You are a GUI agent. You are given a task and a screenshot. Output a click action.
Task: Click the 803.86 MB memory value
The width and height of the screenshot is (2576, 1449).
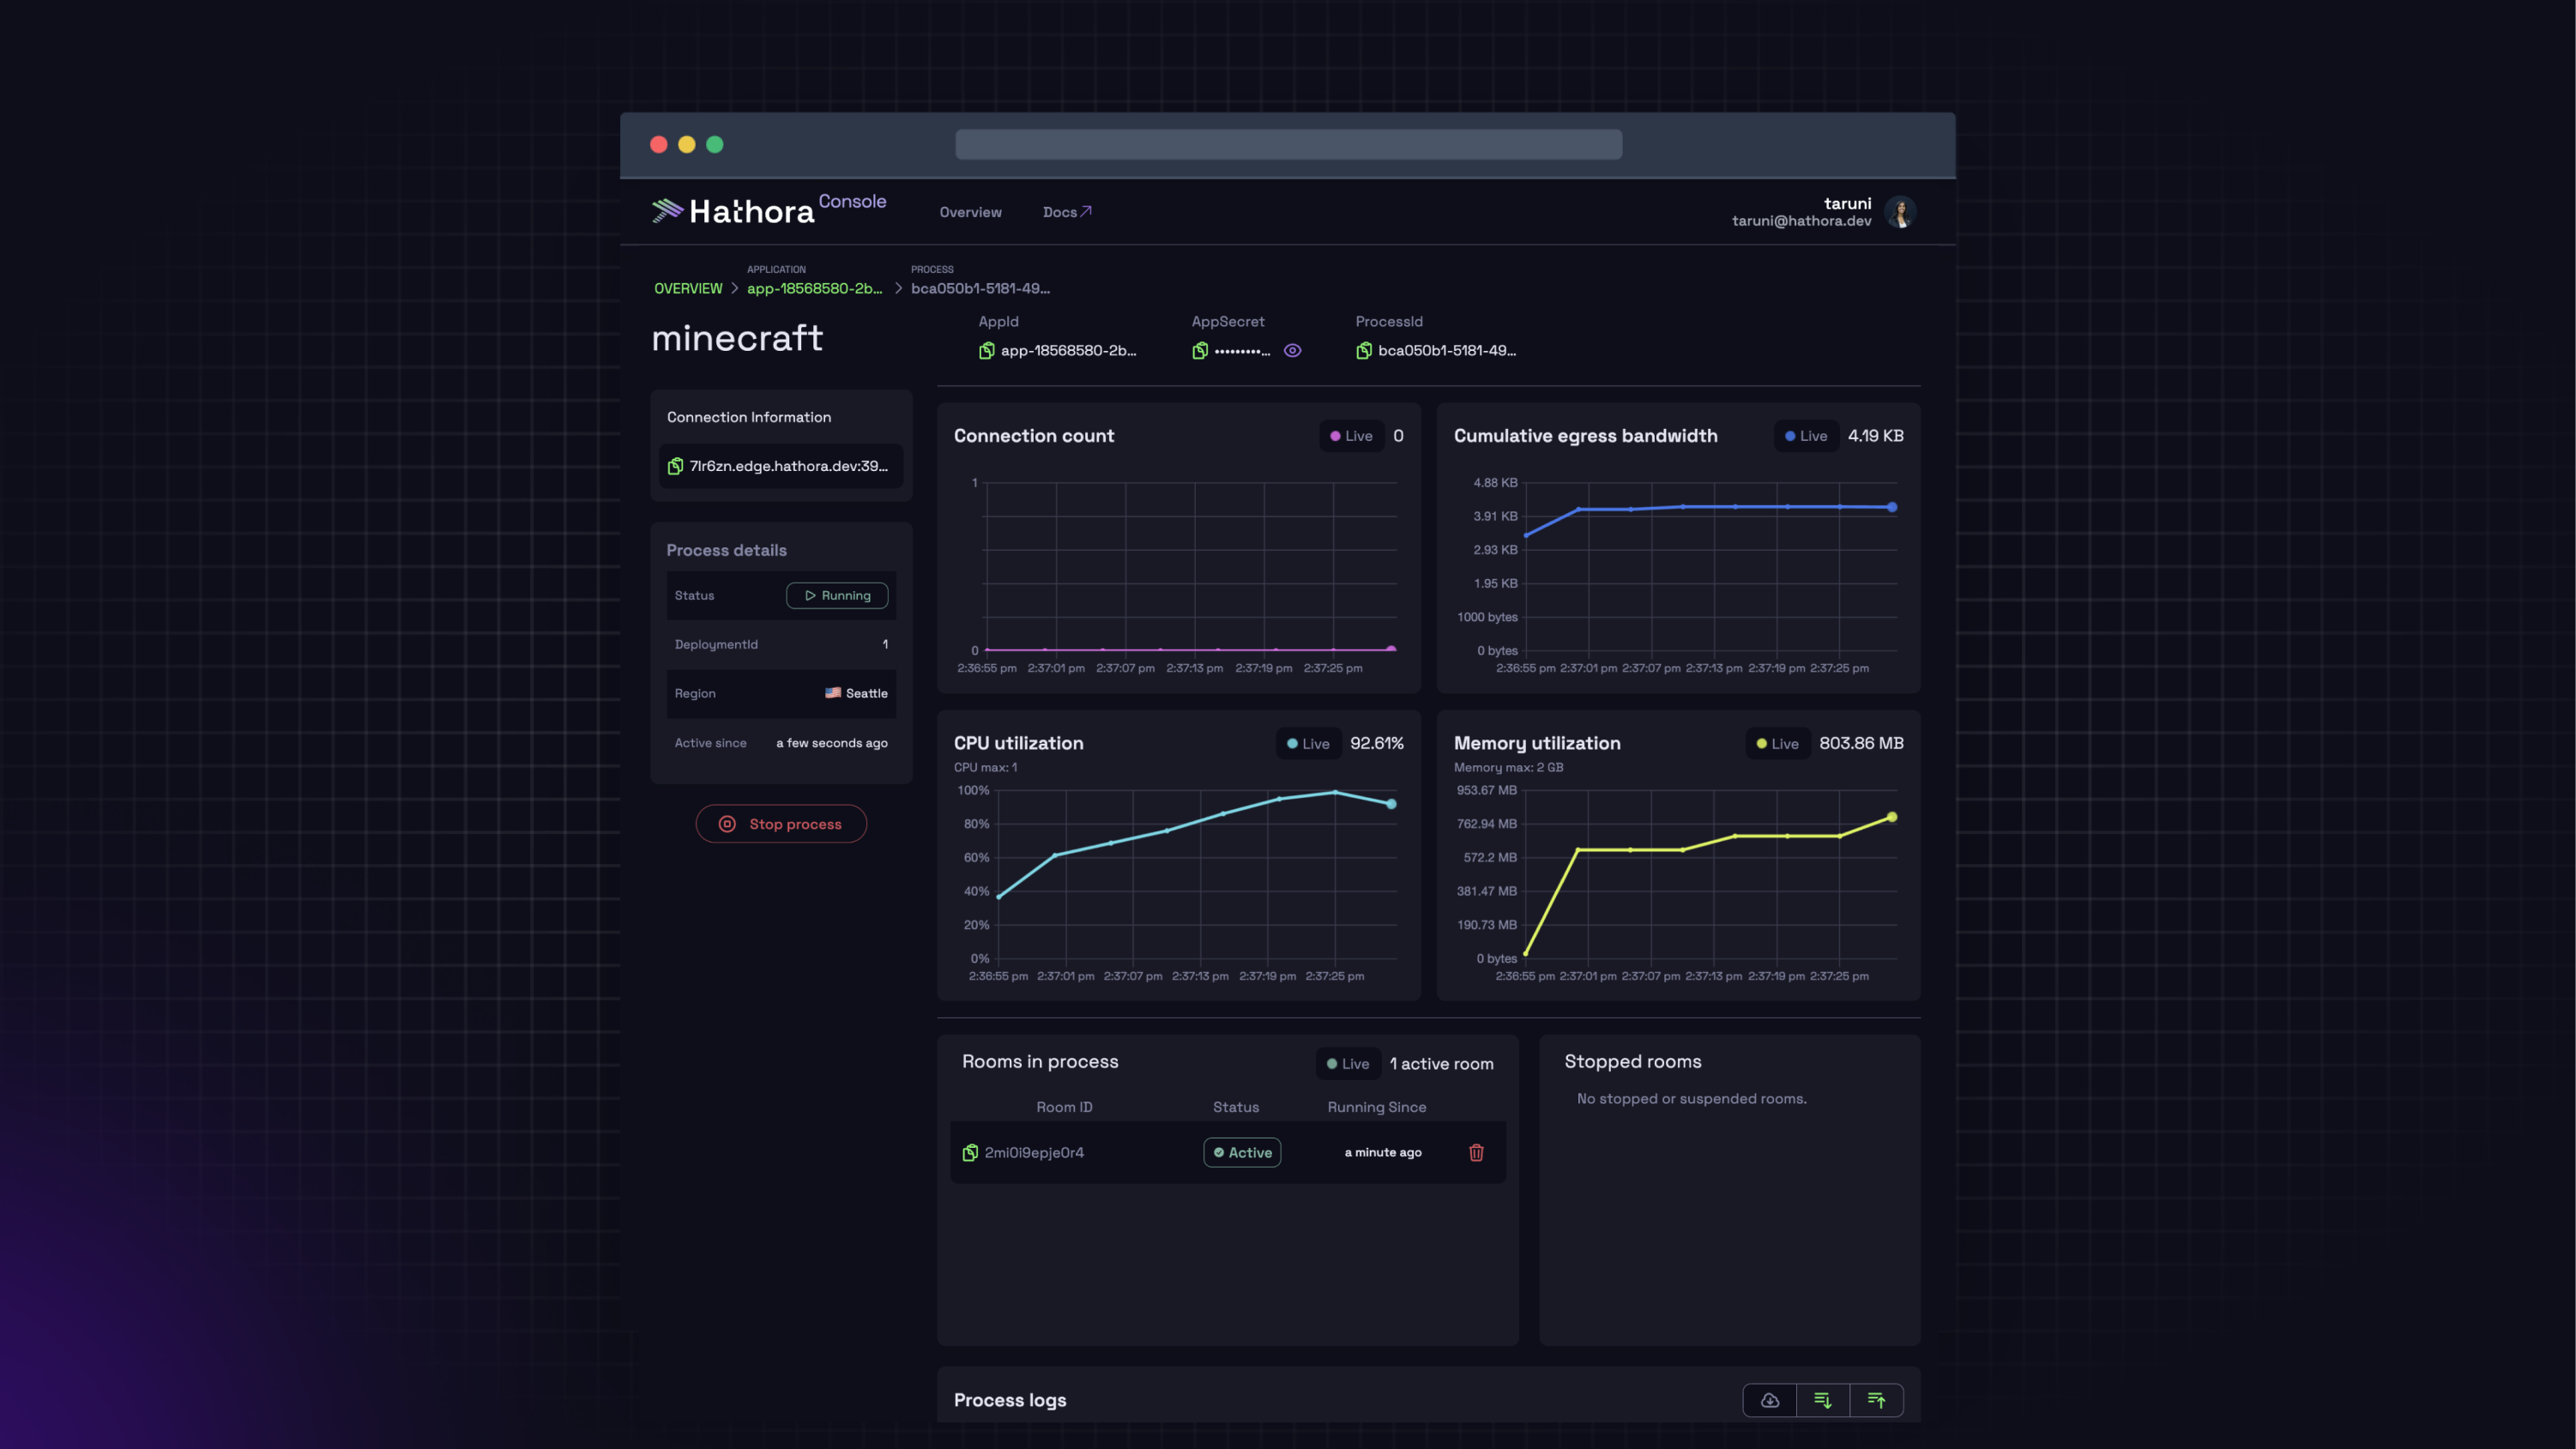1861,743
